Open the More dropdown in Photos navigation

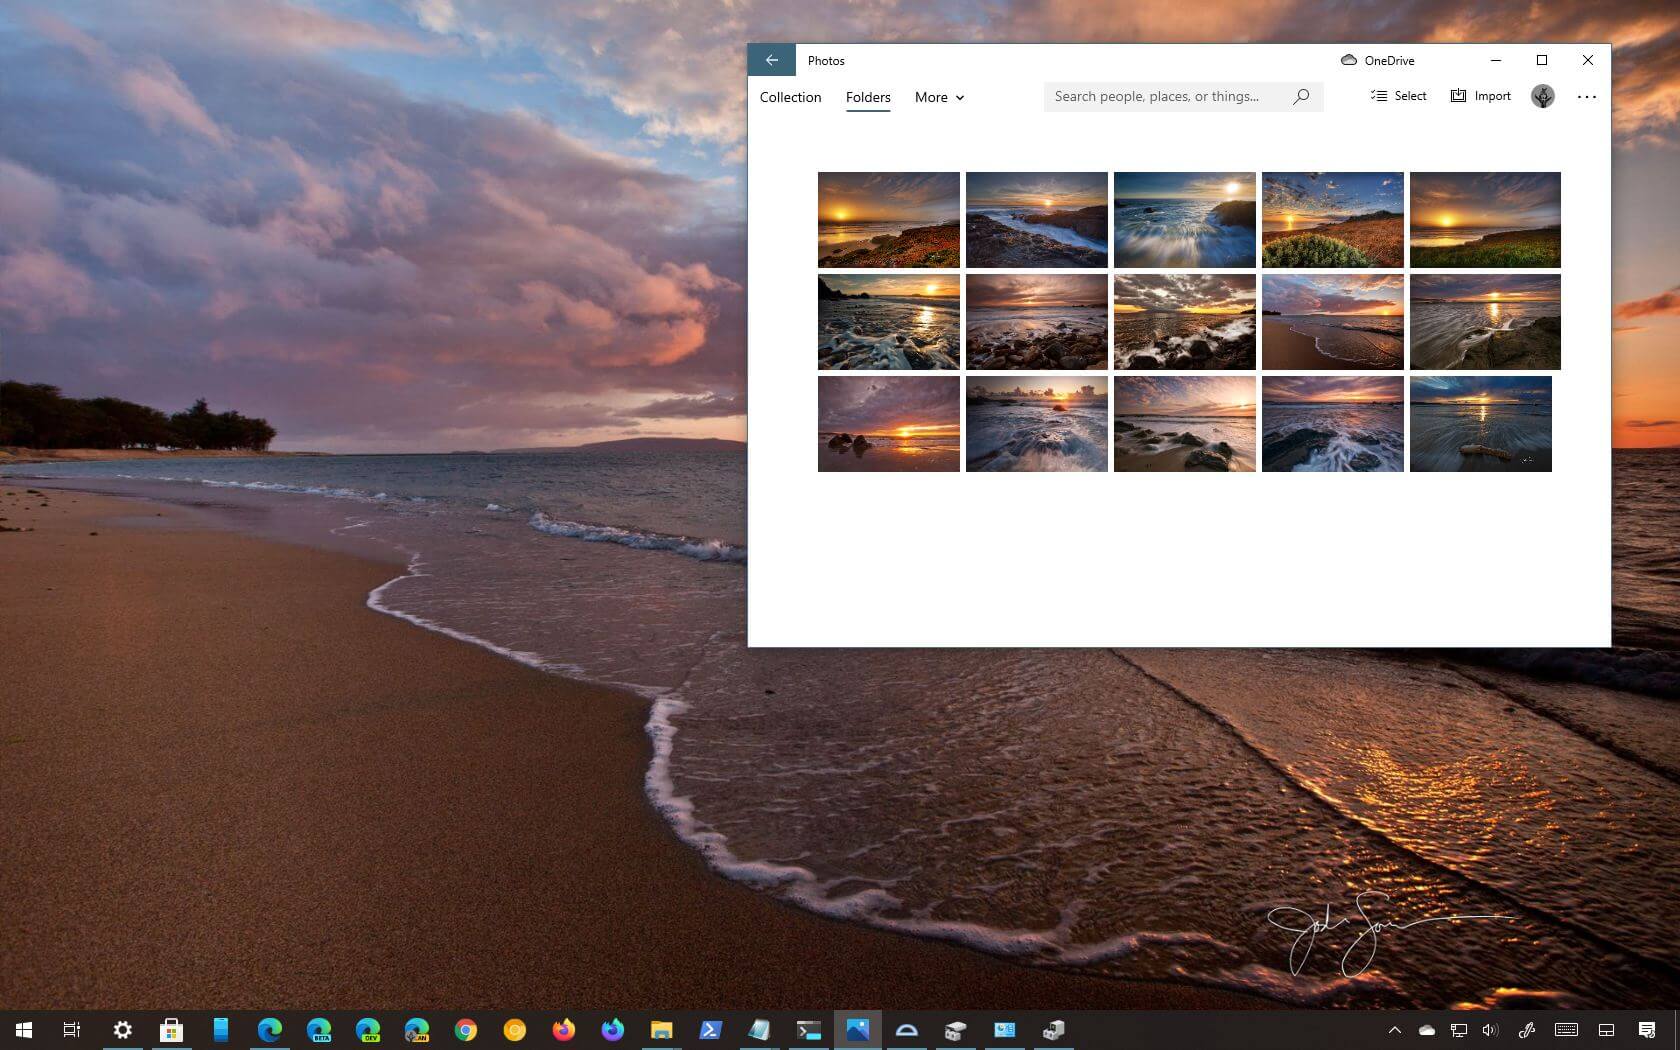[x=938, y=97]
